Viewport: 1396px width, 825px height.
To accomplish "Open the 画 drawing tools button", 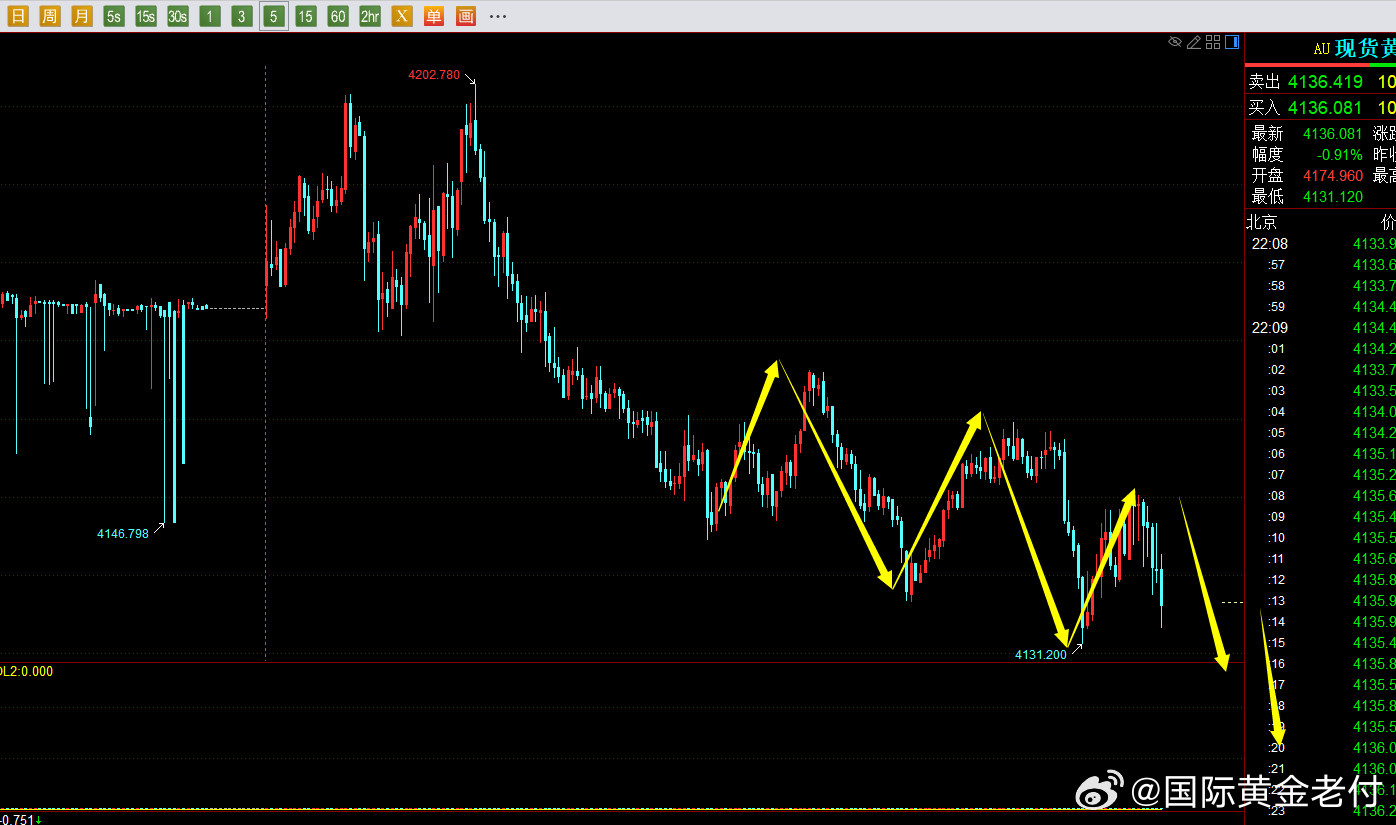I will tap(466, 16).
